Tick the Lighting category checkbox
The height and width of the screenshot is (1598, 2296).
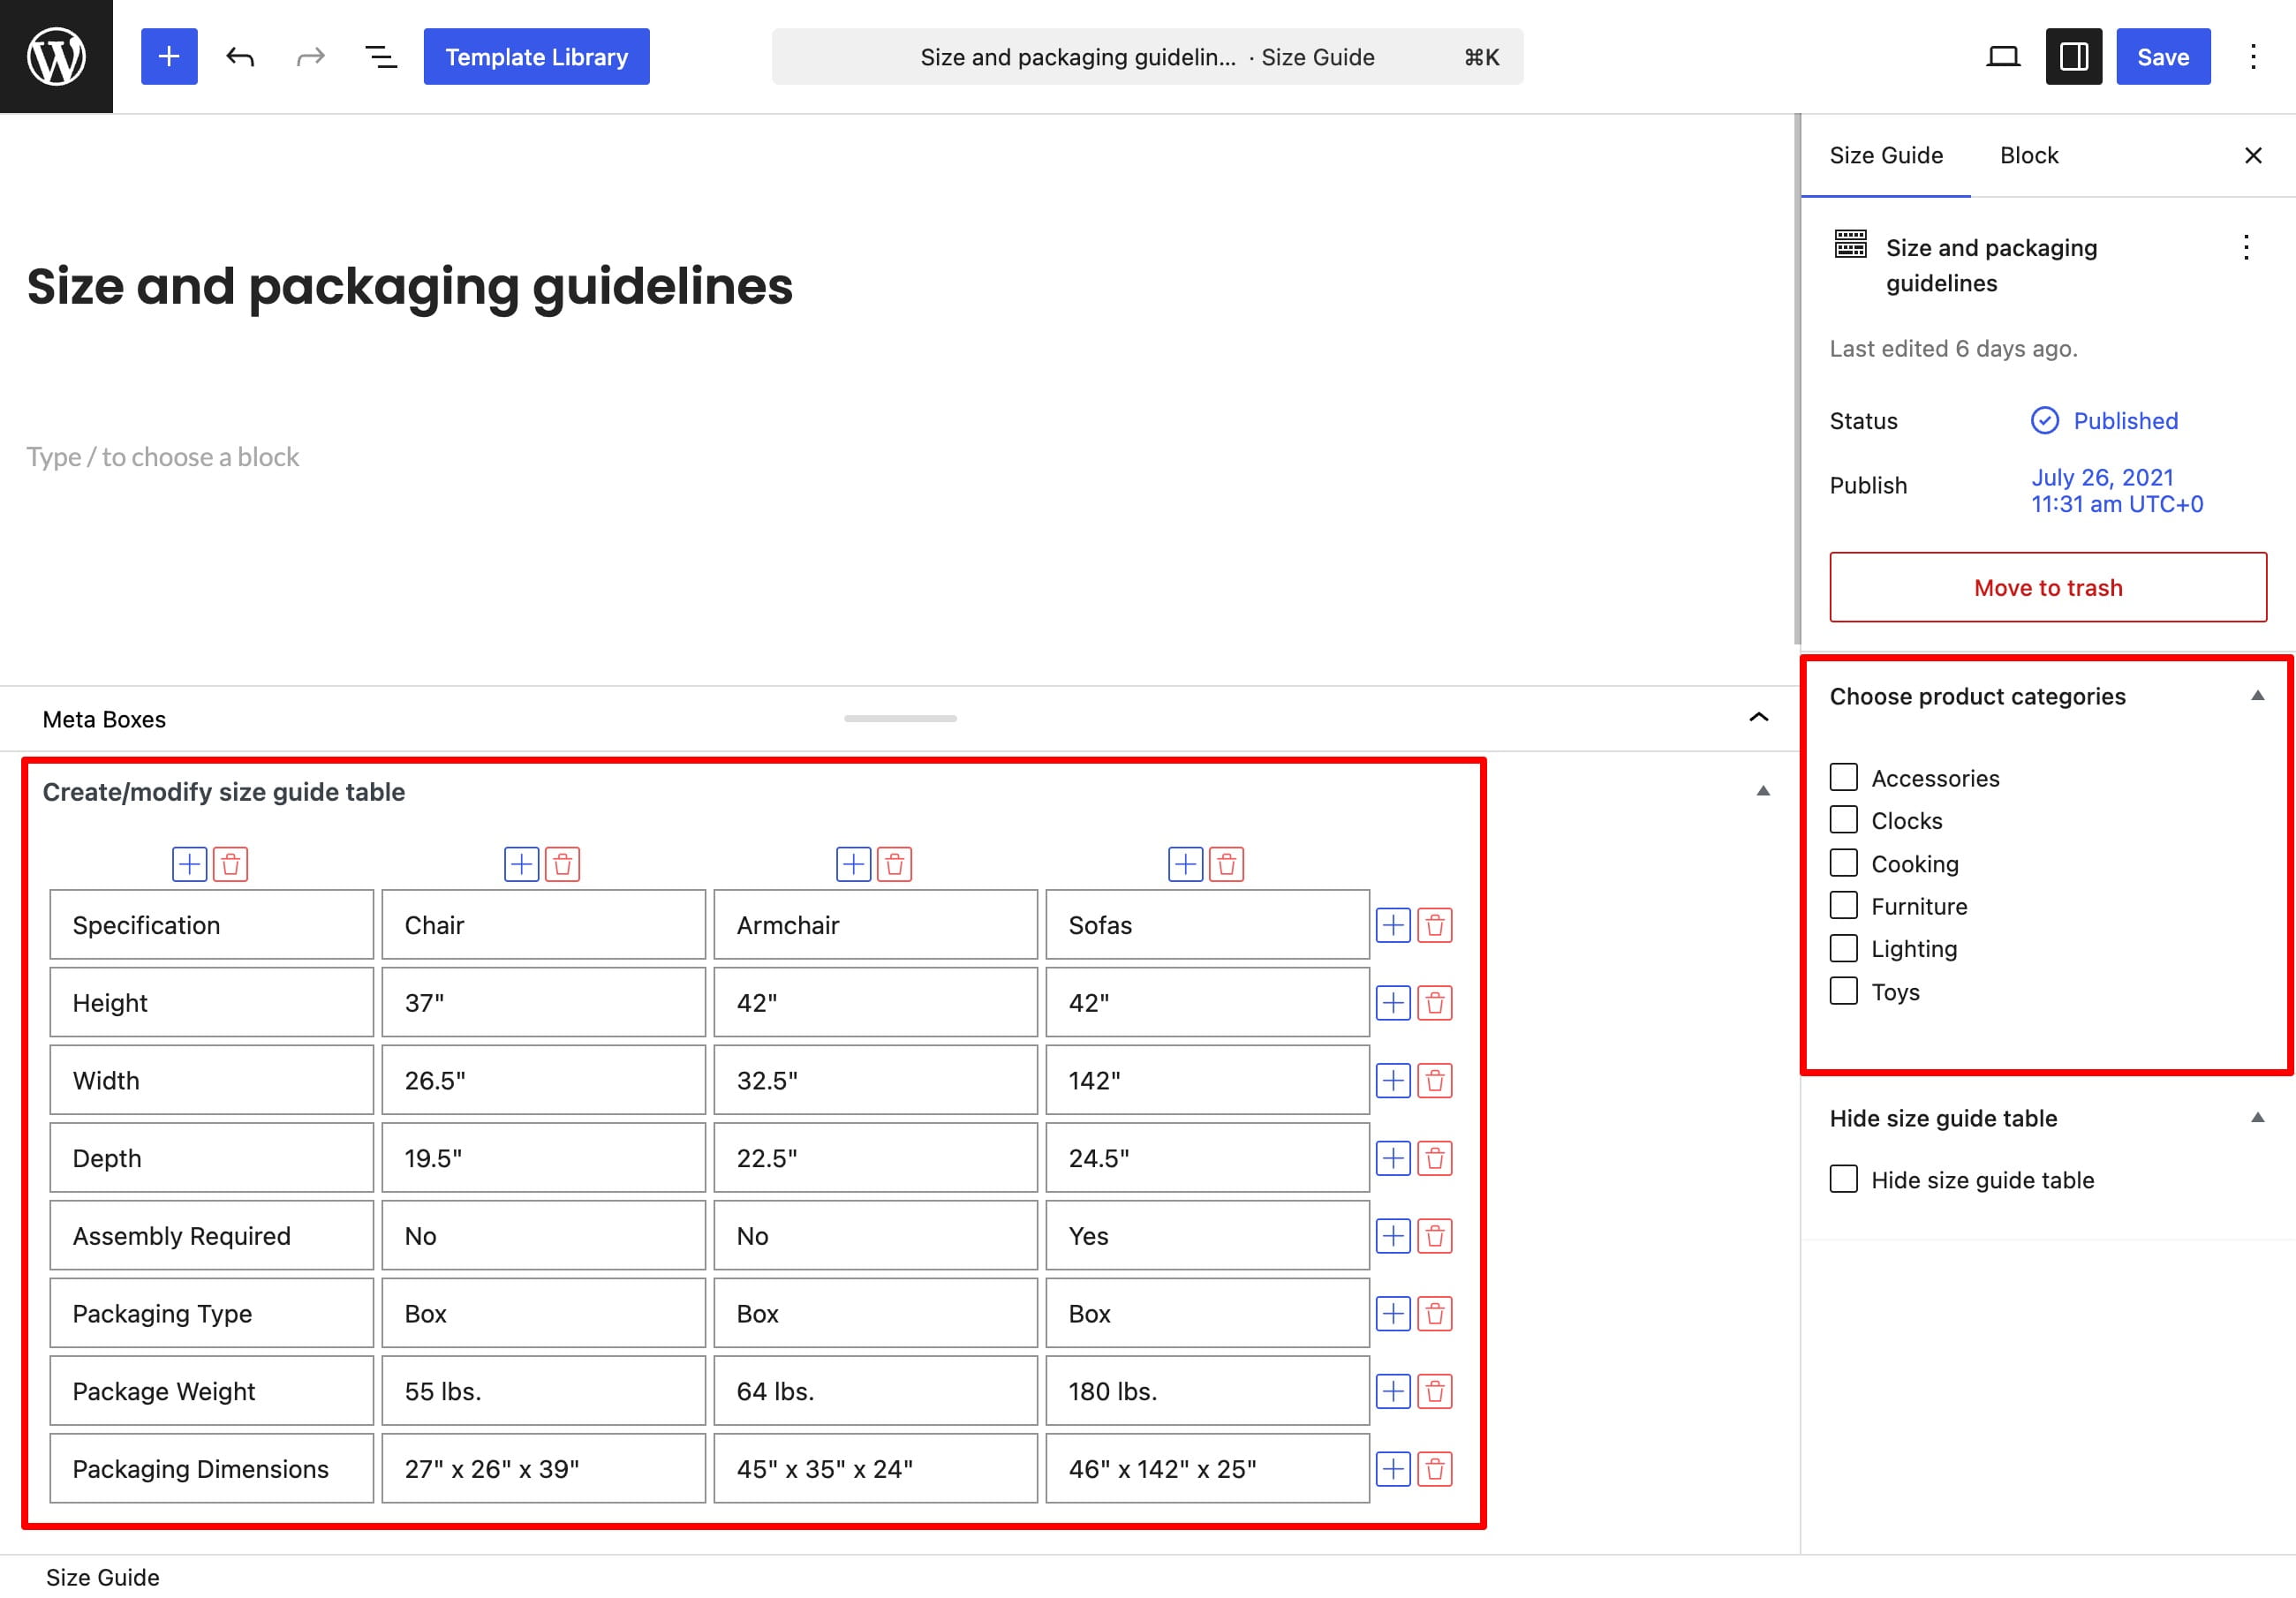tap(1844, 949)
